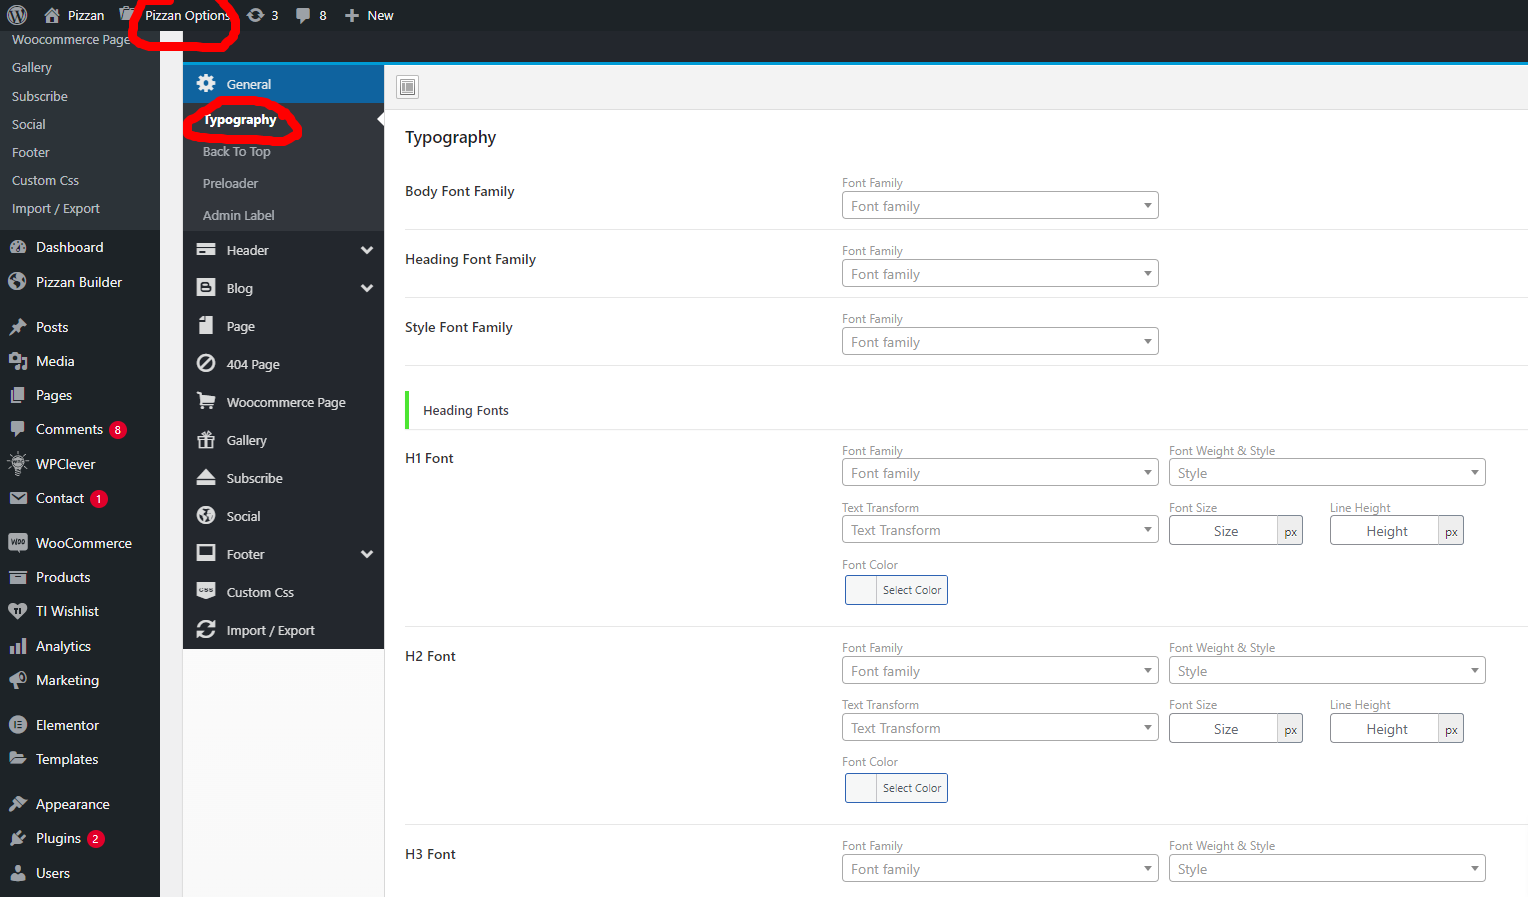The height and width of the screenshot is (897, 1528).
Task: Click the WordPress logo icon in admin bar
Action: point(17,15)
